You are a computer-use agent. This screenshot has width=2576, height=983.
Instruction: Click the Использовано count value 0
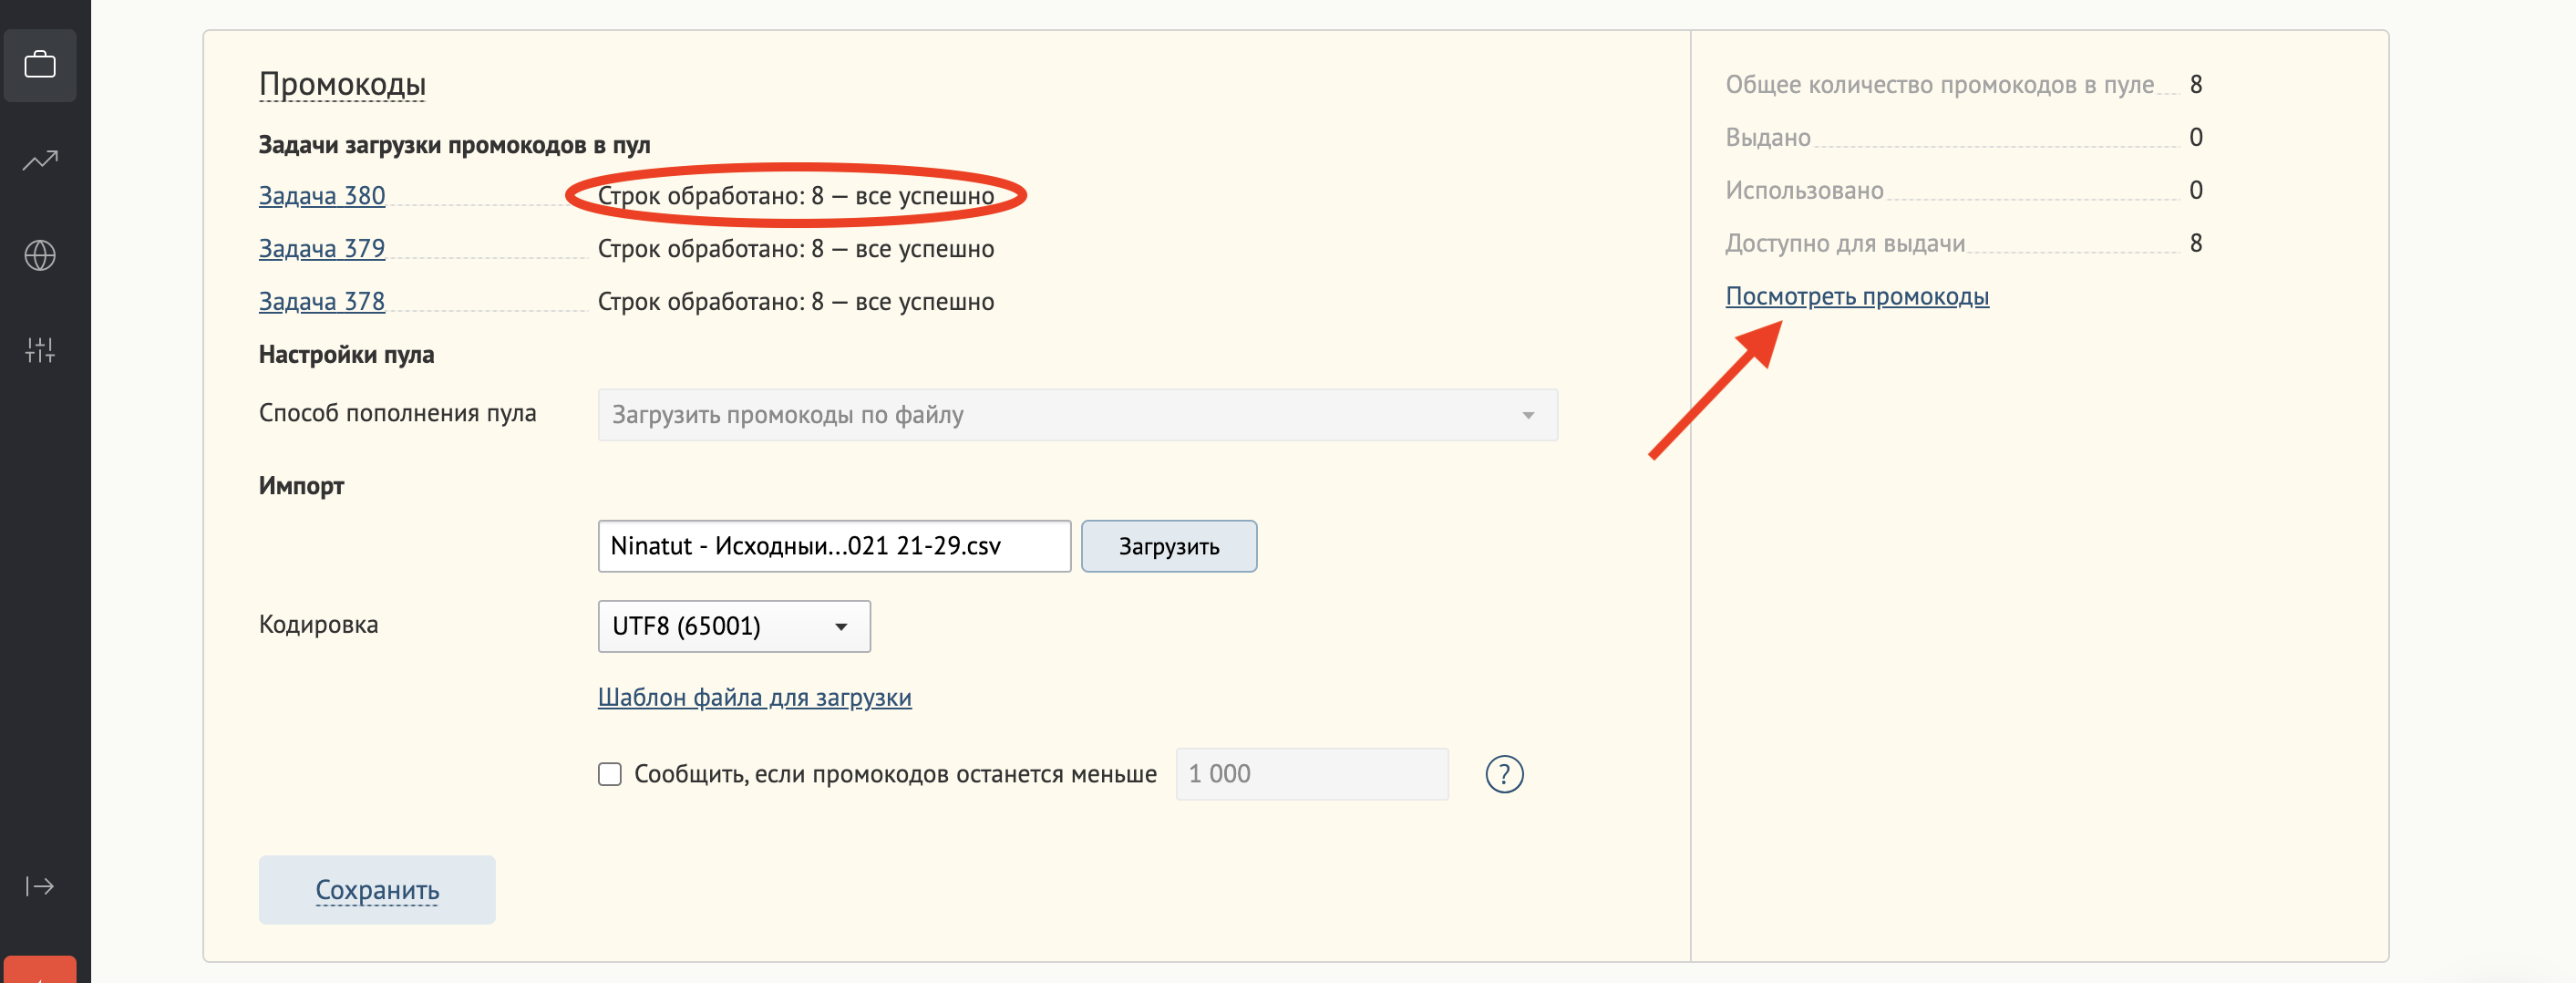[2196, 190]
